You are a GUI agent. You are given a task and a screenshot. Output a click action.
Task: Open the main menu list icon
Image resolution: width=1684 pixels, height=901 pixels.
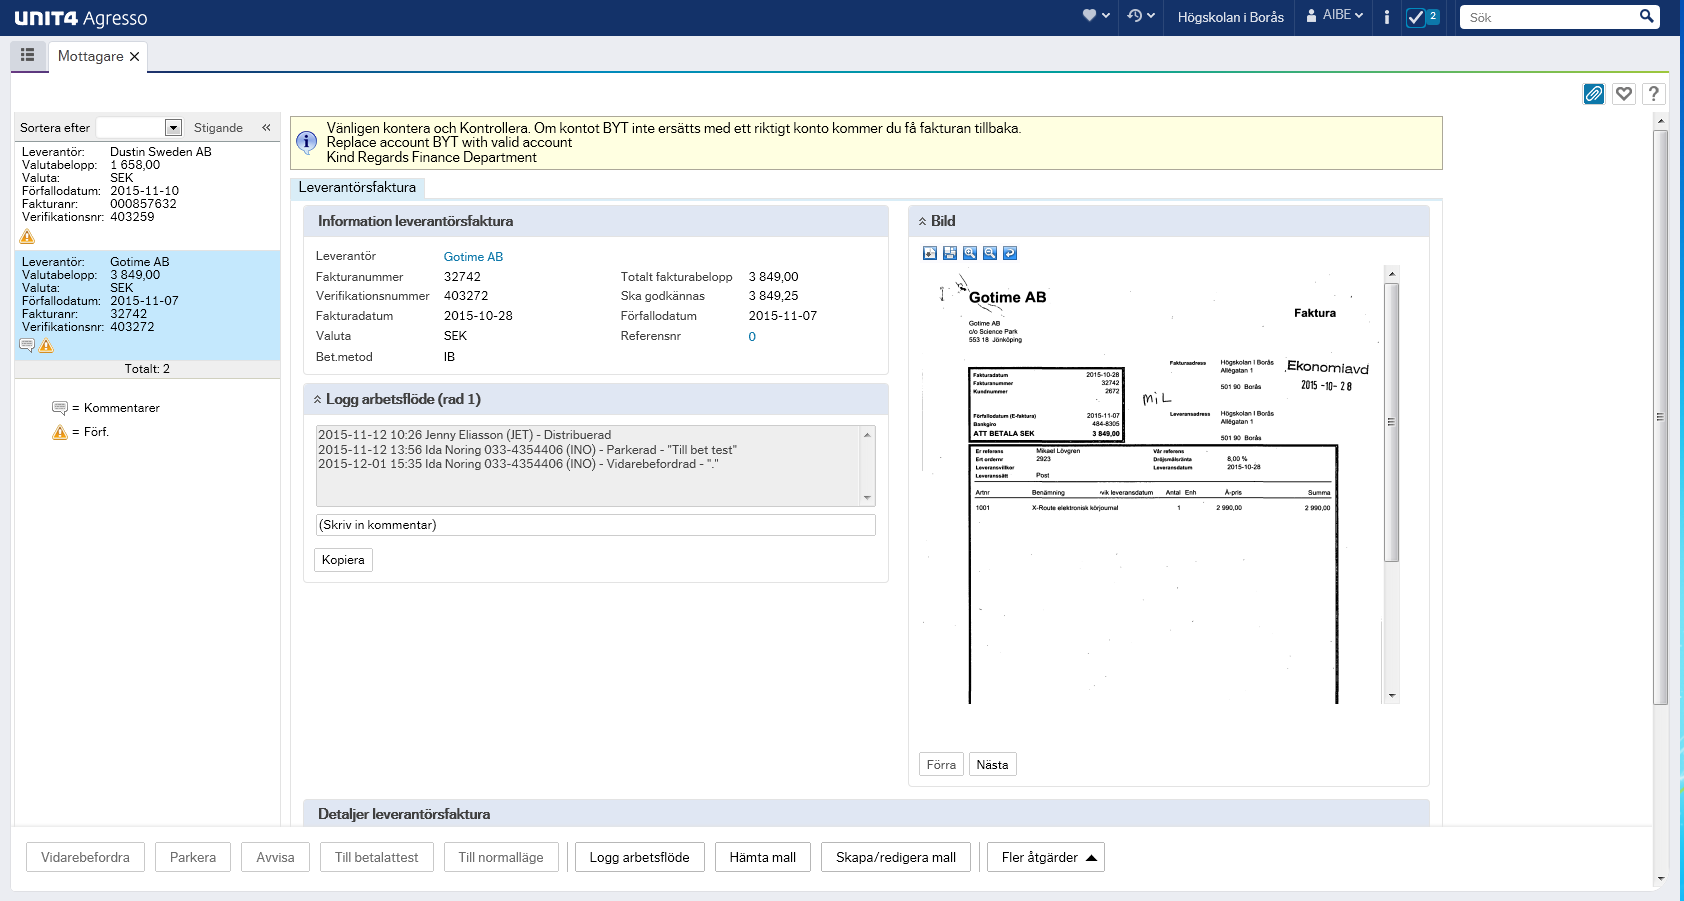tap(28, 55)
